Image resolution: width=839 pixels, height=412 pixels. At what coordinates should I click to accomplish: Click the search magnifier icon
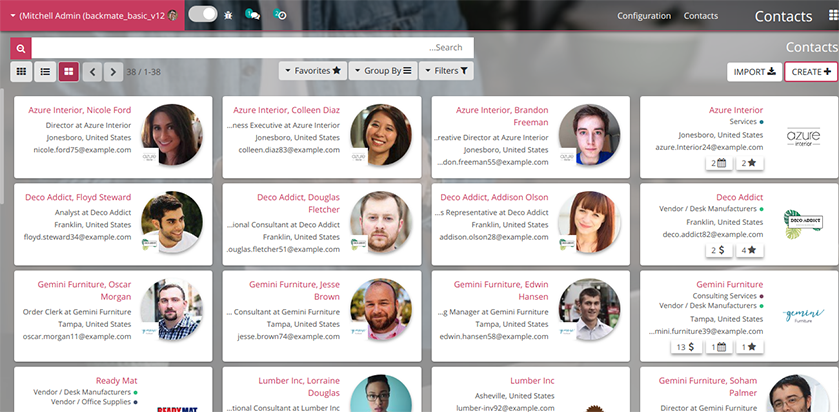click(21, 48)
